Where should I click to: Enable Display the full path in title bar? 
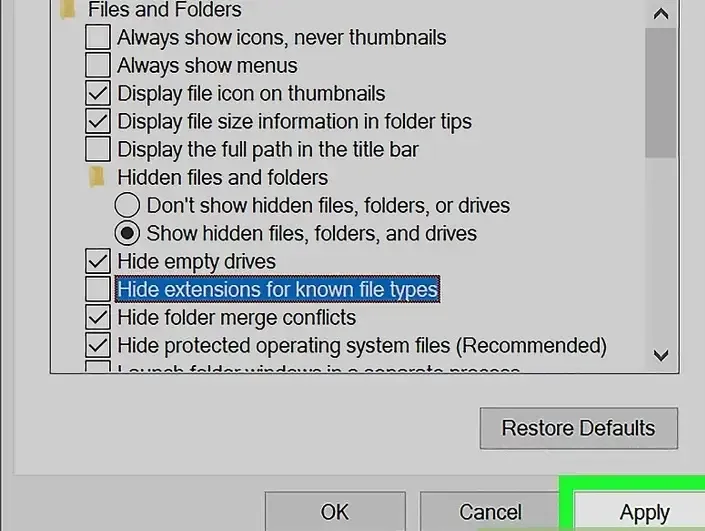98,149
